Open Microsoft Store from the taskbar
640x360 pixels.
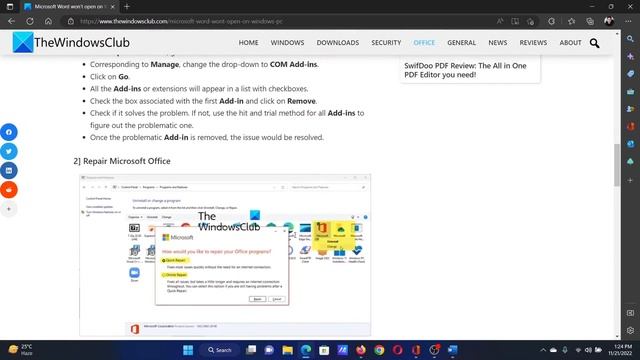[x=324, y=350]
